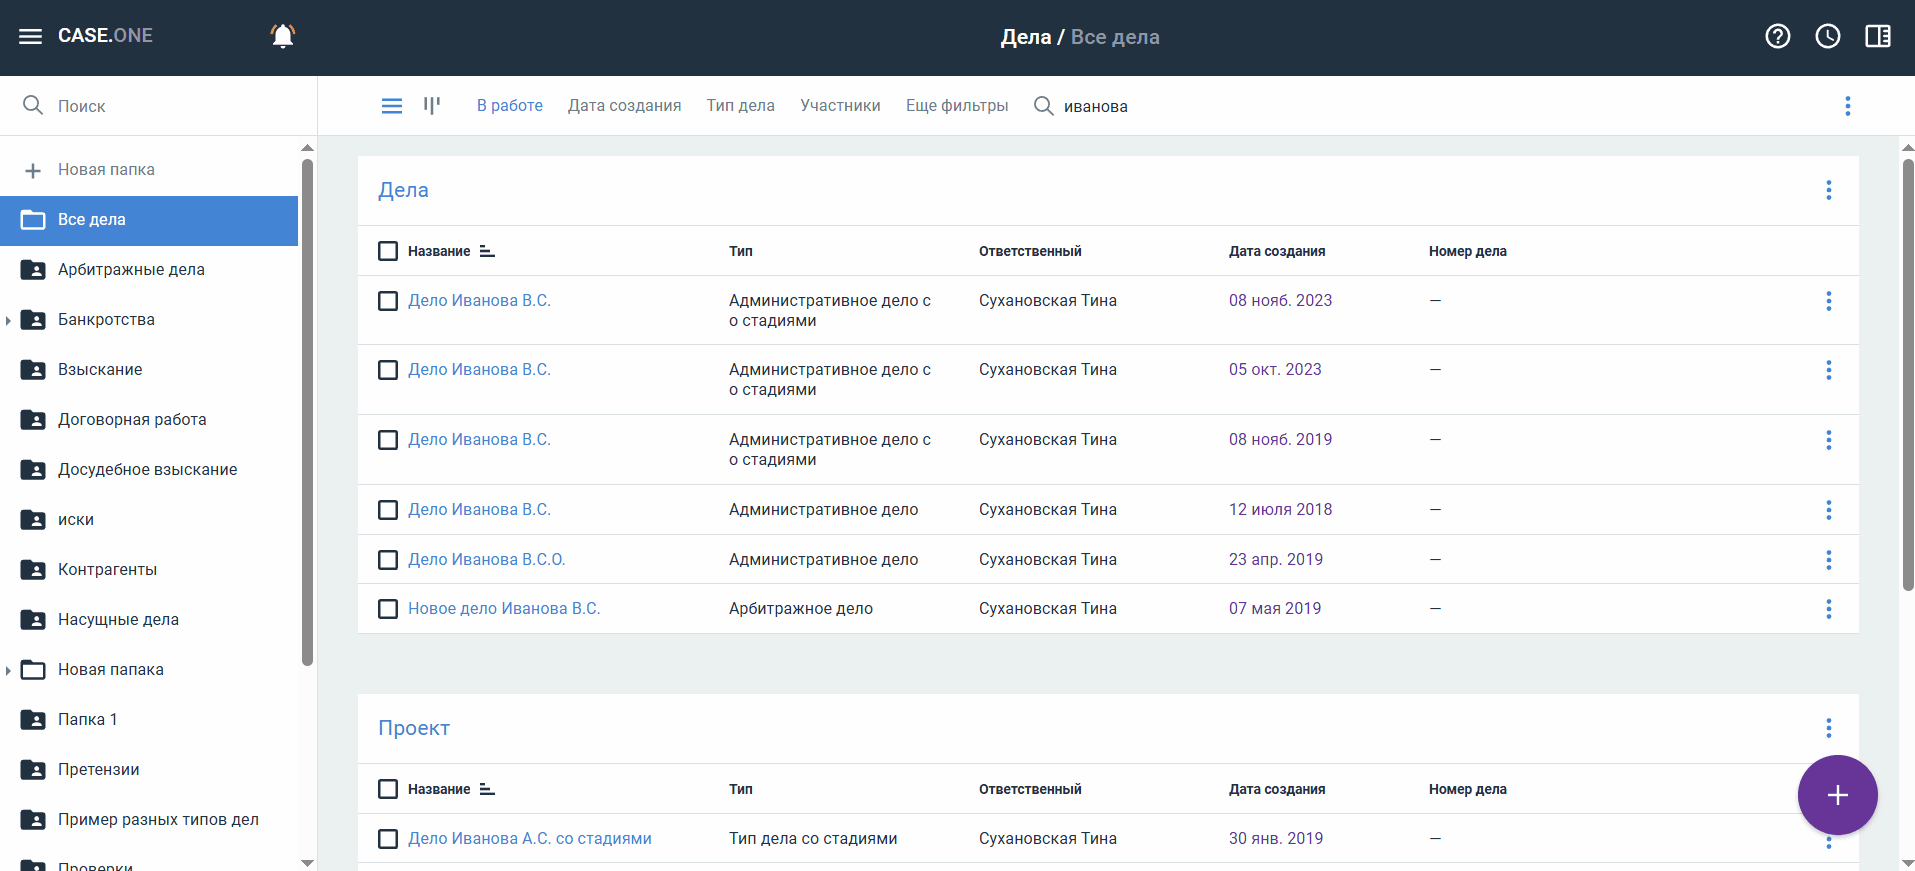Image resolution: width=1915 pixels, height=871 pixels.
Task: Check the Дело Иванова В.С.О. row
Action: coord(388,560)
